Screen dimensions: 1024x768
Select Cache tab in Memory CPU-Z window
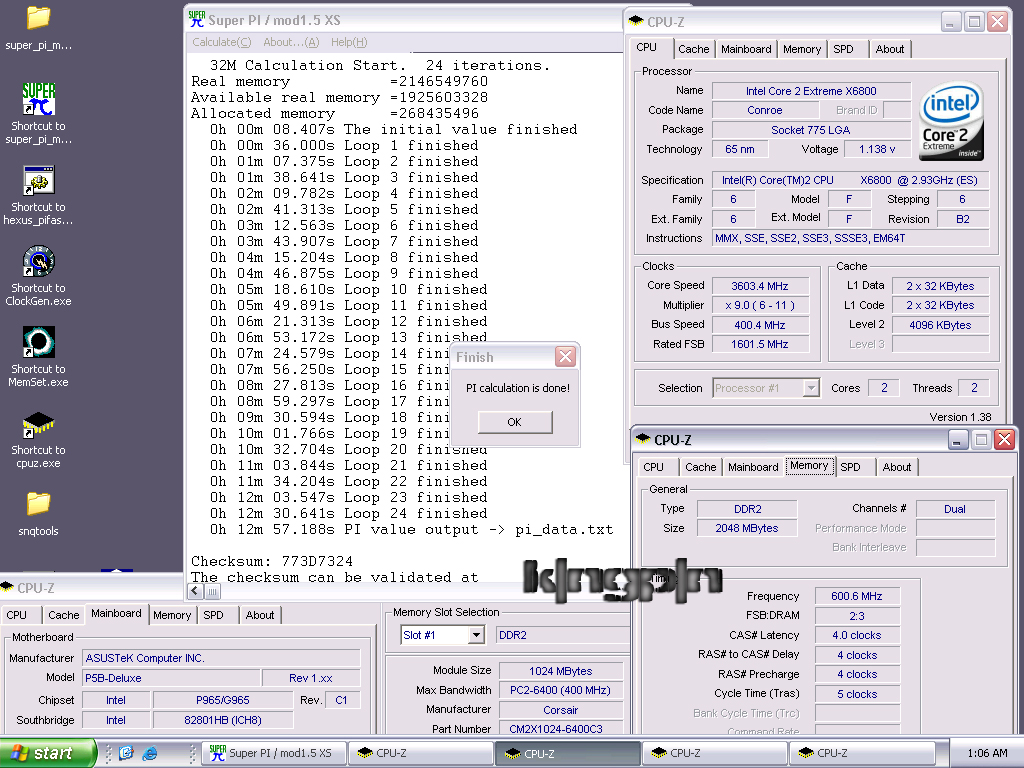point(701,467)
